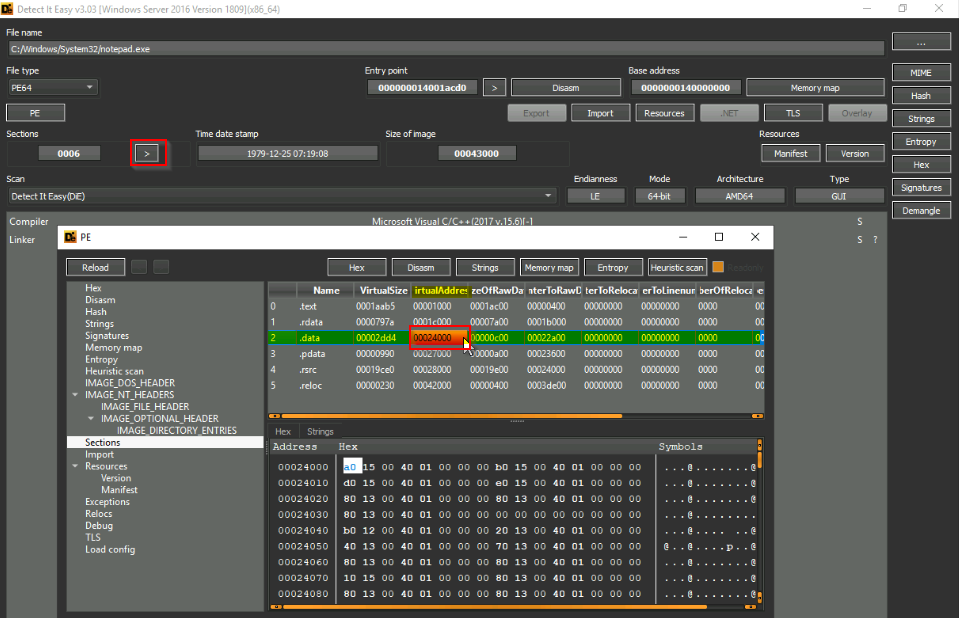This screenshot has height=618, width=959.
Task: Click the second blank button after Reload
Action: (x=161, y=267)
